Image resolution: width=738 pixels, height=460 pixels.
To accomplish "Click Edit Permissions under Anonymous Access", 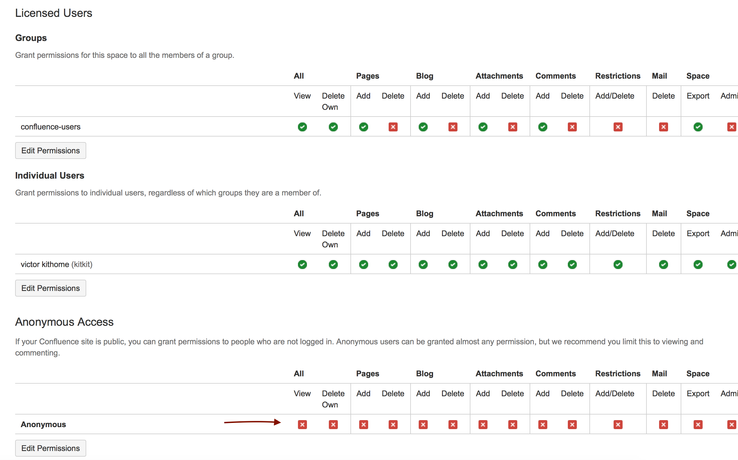I will [50, 448].
